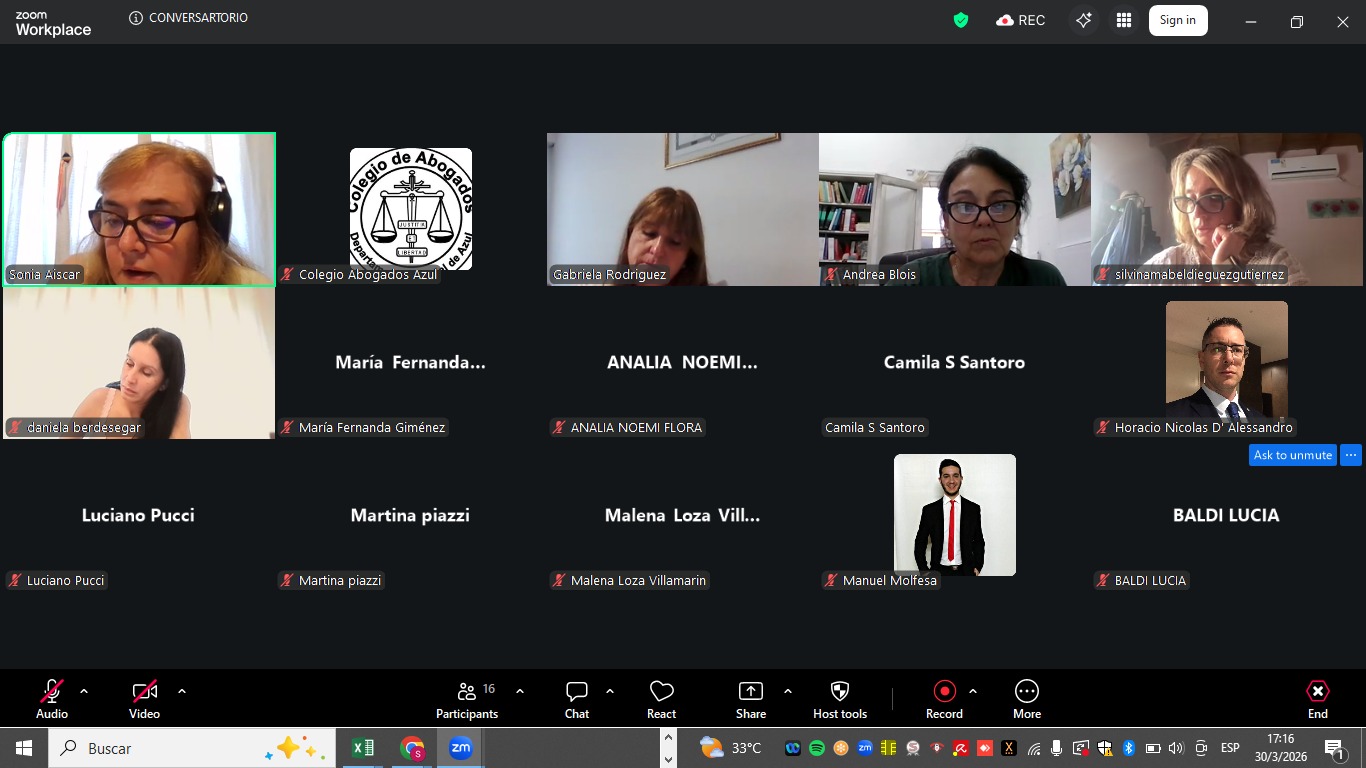Expand the Share options chevron
Image resolution: width=1366 pixels, height=768 pixels.
(x=788, y=691)
